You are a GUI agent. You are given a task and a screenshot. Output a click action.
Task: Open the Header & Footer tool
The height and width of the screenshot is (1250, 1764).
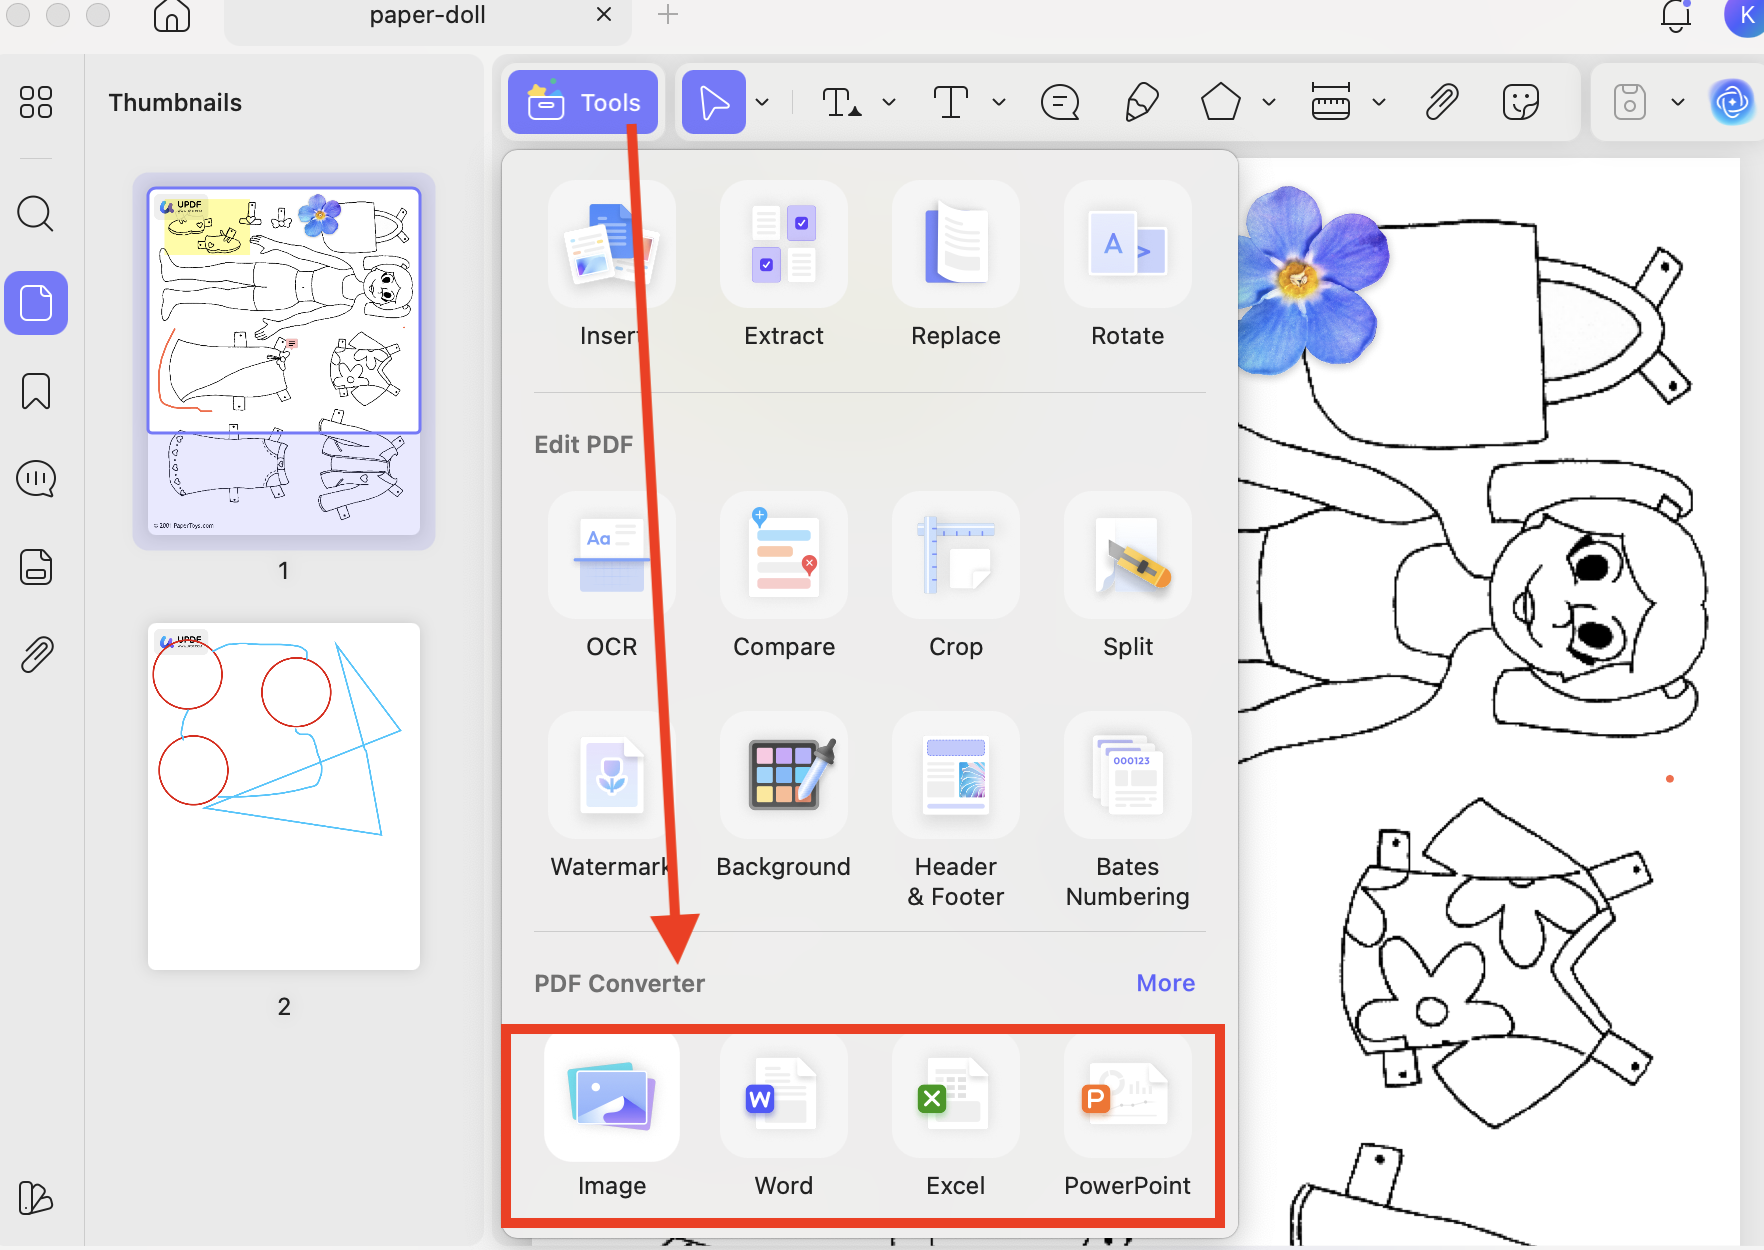click(956, 810)
